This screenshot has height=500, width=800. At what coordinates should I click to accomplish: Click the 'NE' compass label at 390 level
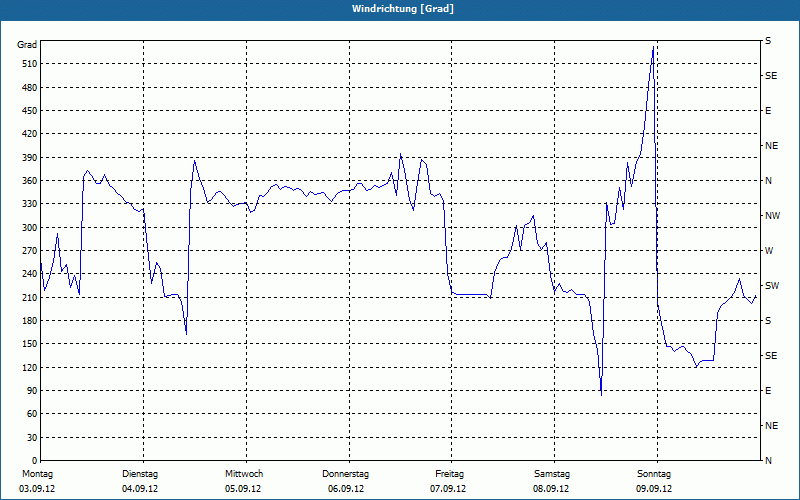point(771,146)
